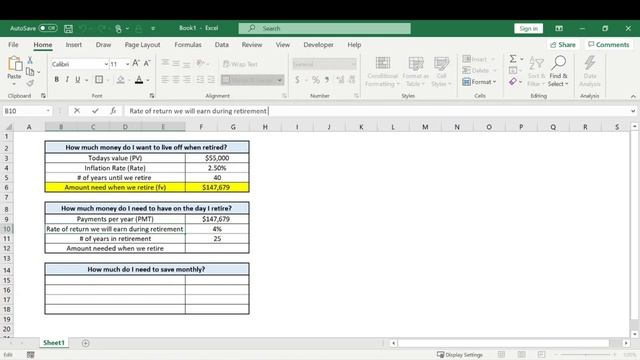Click the Fill Color bucket icon
Viewport: 640px width, 360px height.
coord(120,80)
